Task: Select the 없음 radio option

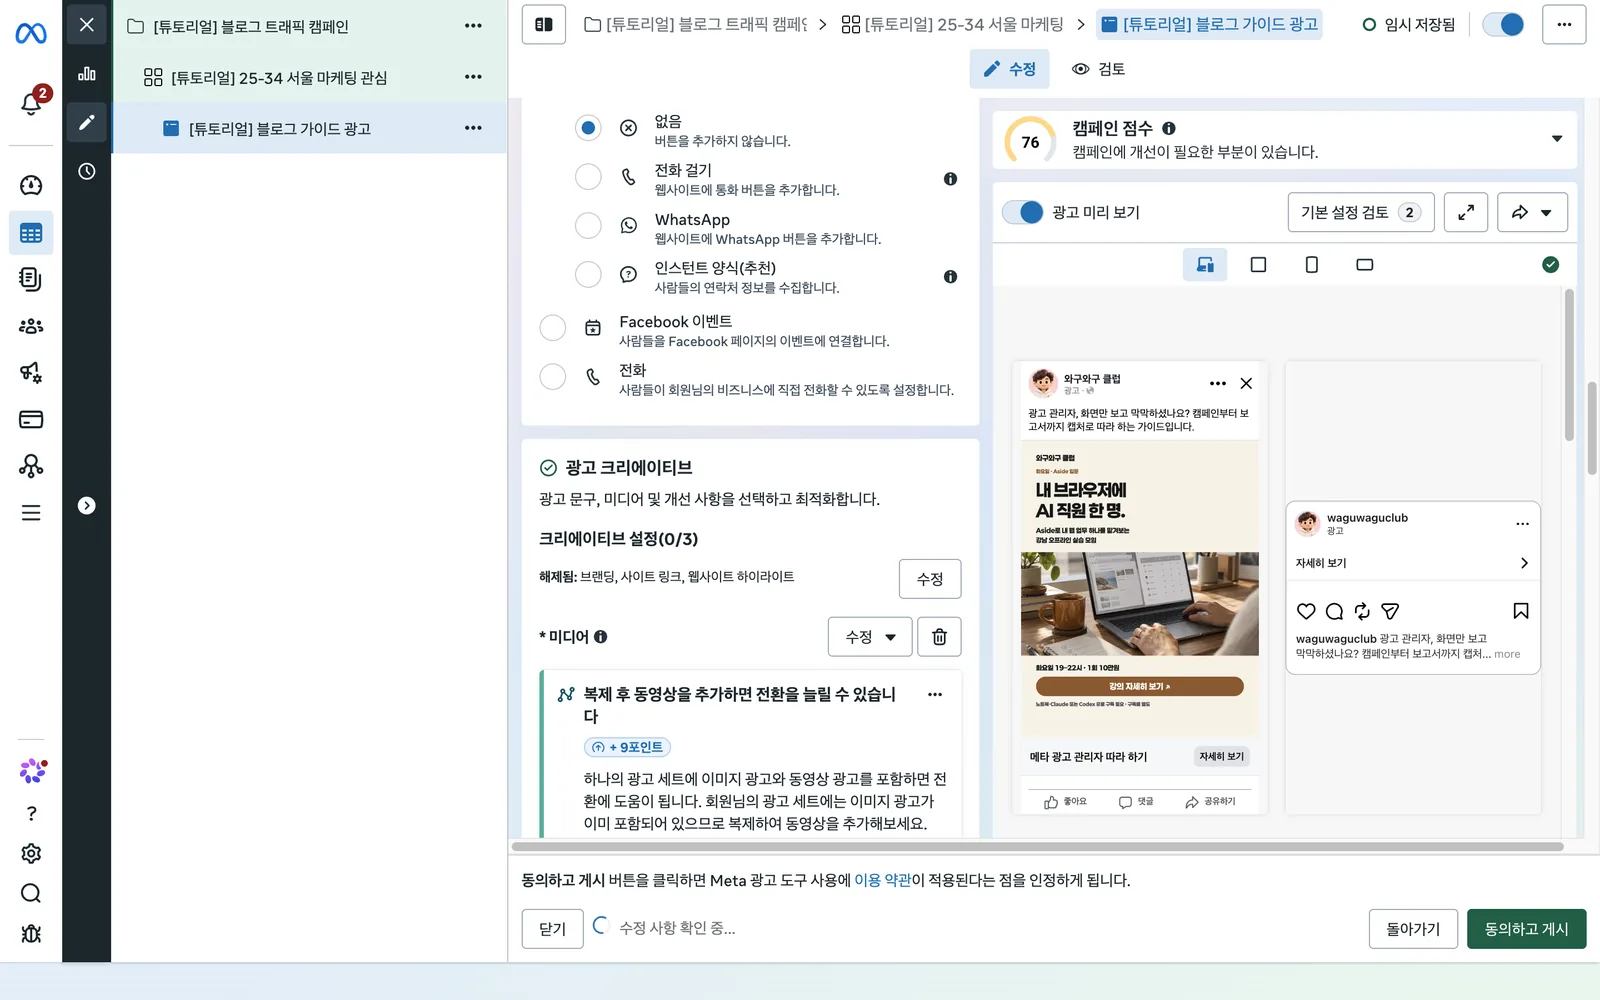Action: 588,127
